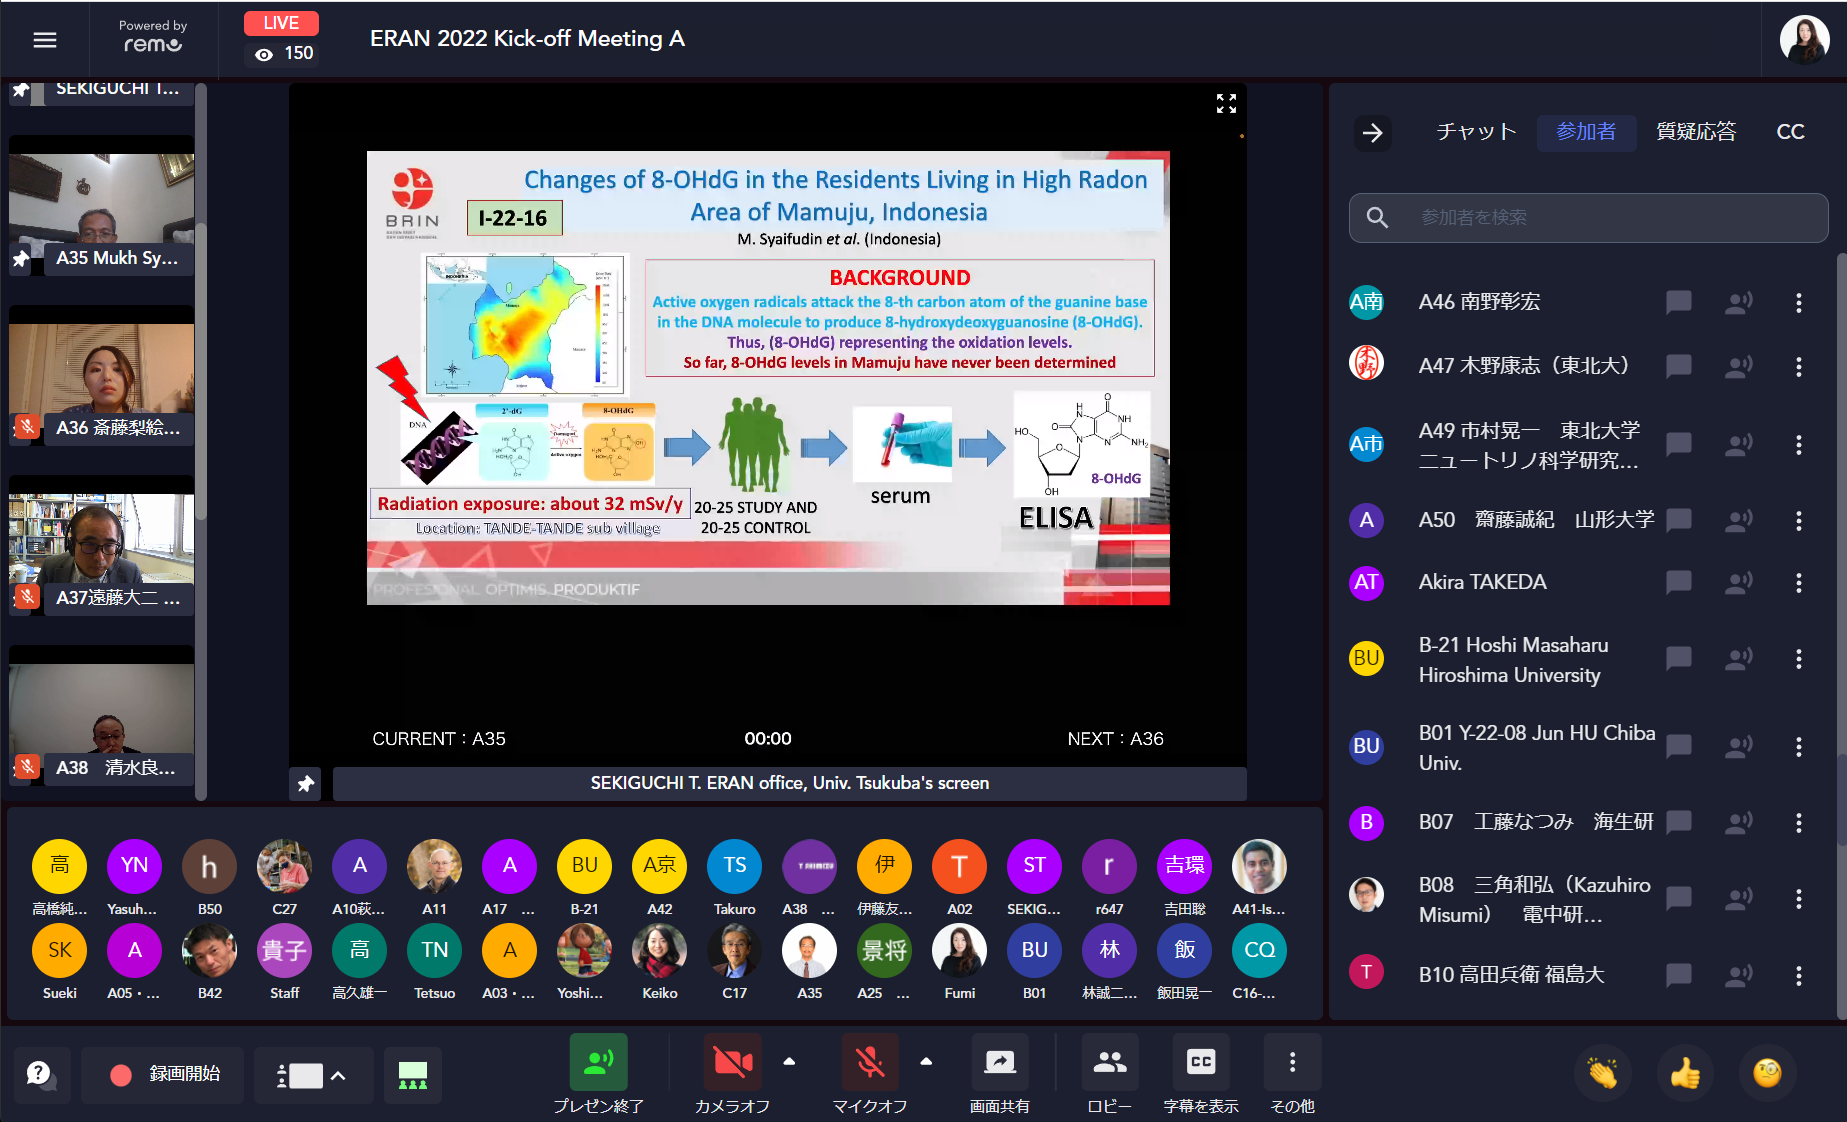Expand microphone device options arrow

coord(926,1062)
